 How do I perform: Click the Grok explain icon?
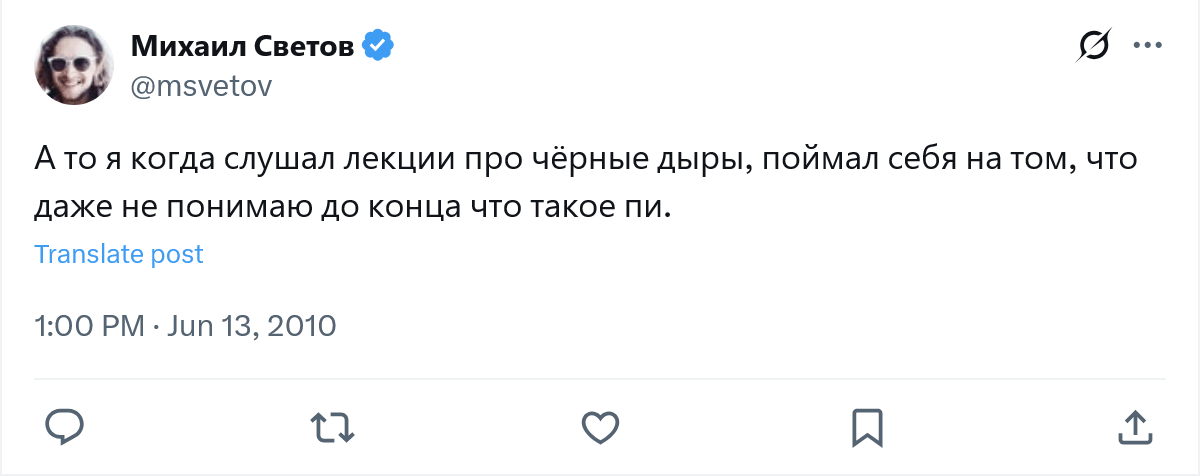(x=1094, y=46)
